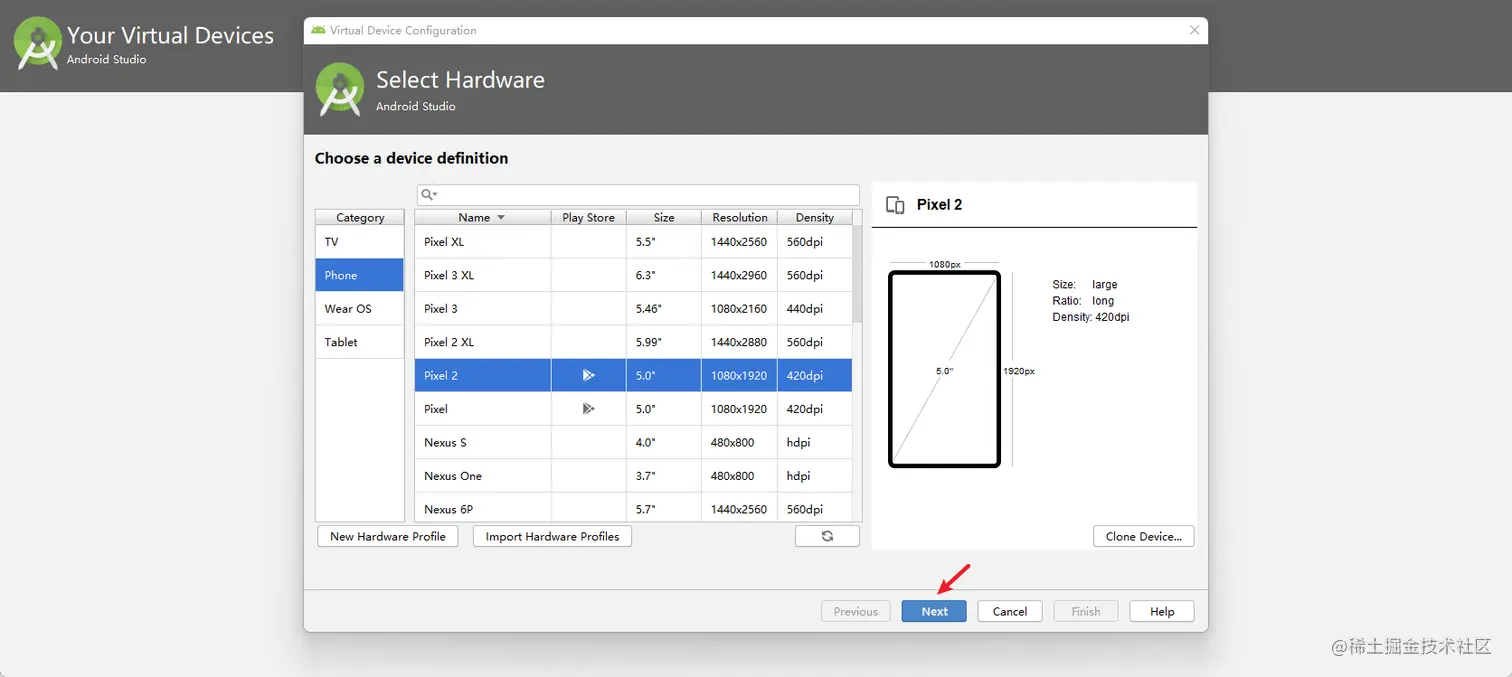Focus the device search field
This screenshot has height=677, width=1512.
pyautogui.click(x=638, y=194)
